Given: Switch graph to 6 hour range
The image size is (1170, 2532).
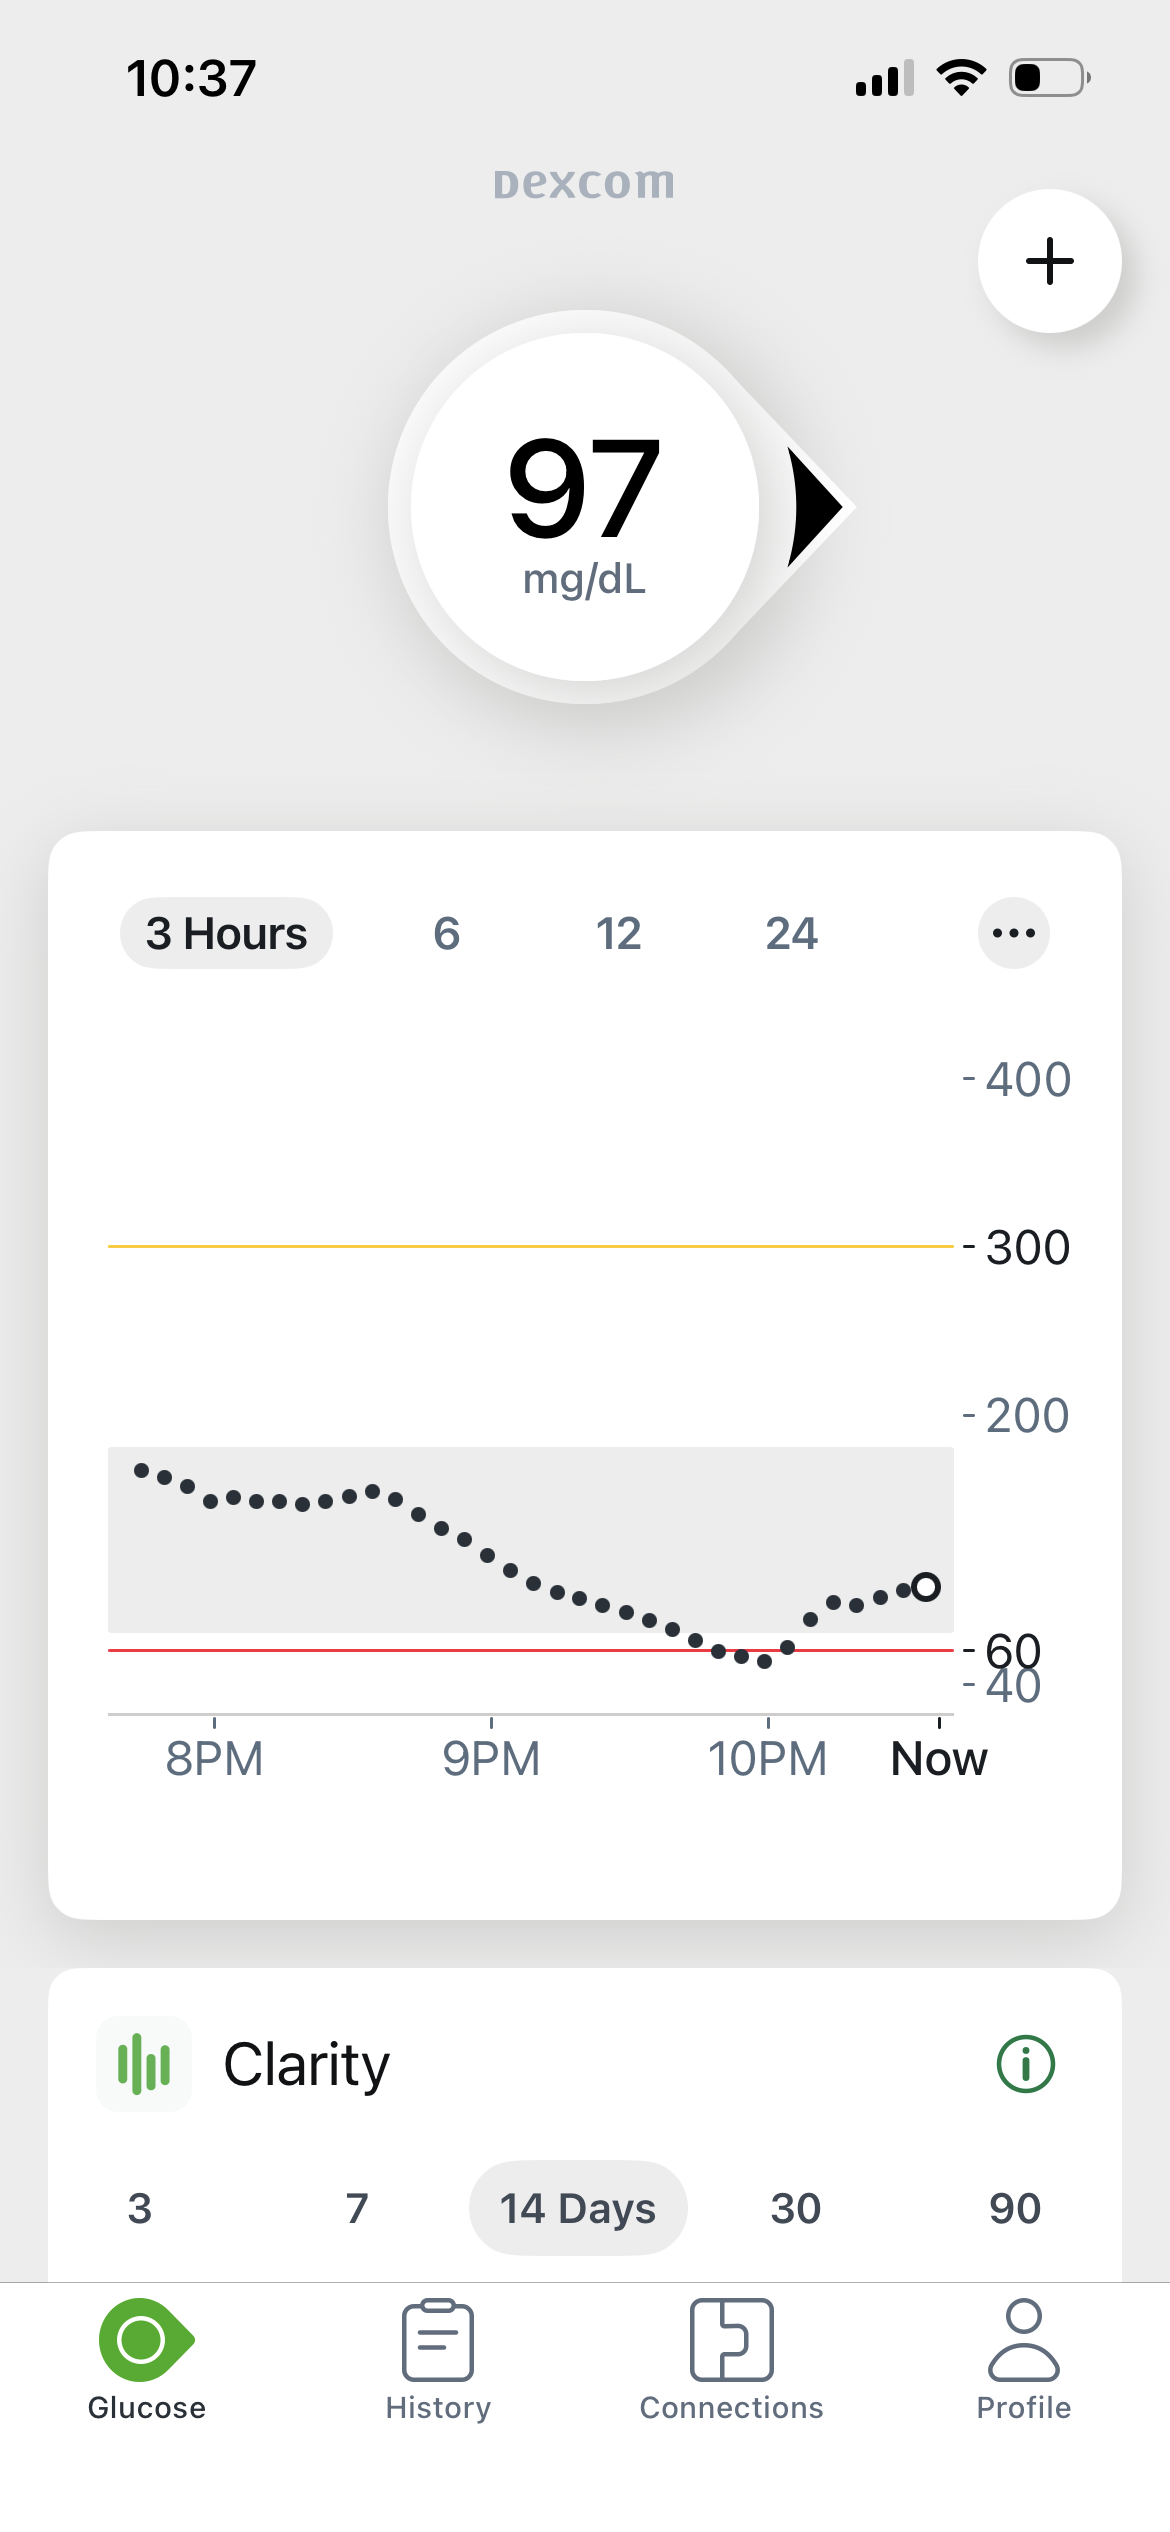Looking at the screenshot, I should click(x=446, y=933).
